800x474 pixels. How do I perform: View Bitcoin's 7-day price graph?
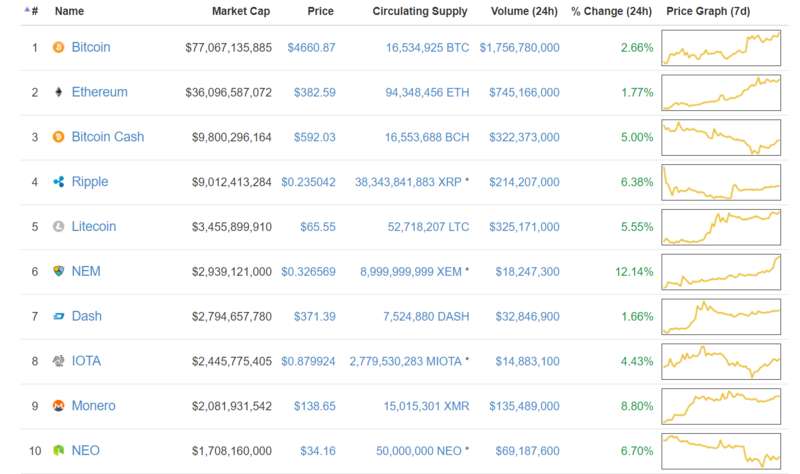721,47
